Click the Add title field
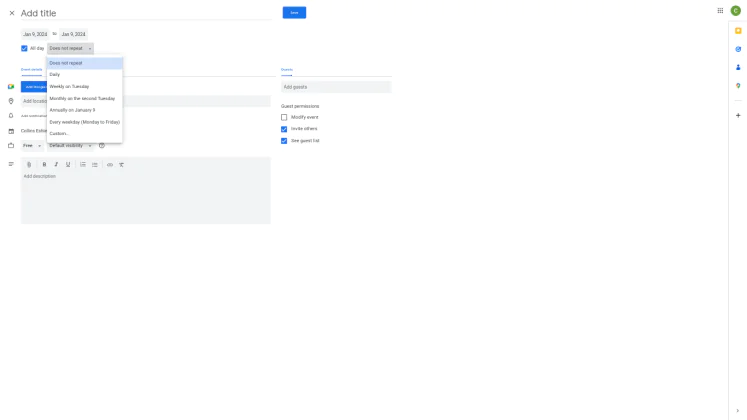Viewport: 747px width, 420px height. [x=146, y=13]
